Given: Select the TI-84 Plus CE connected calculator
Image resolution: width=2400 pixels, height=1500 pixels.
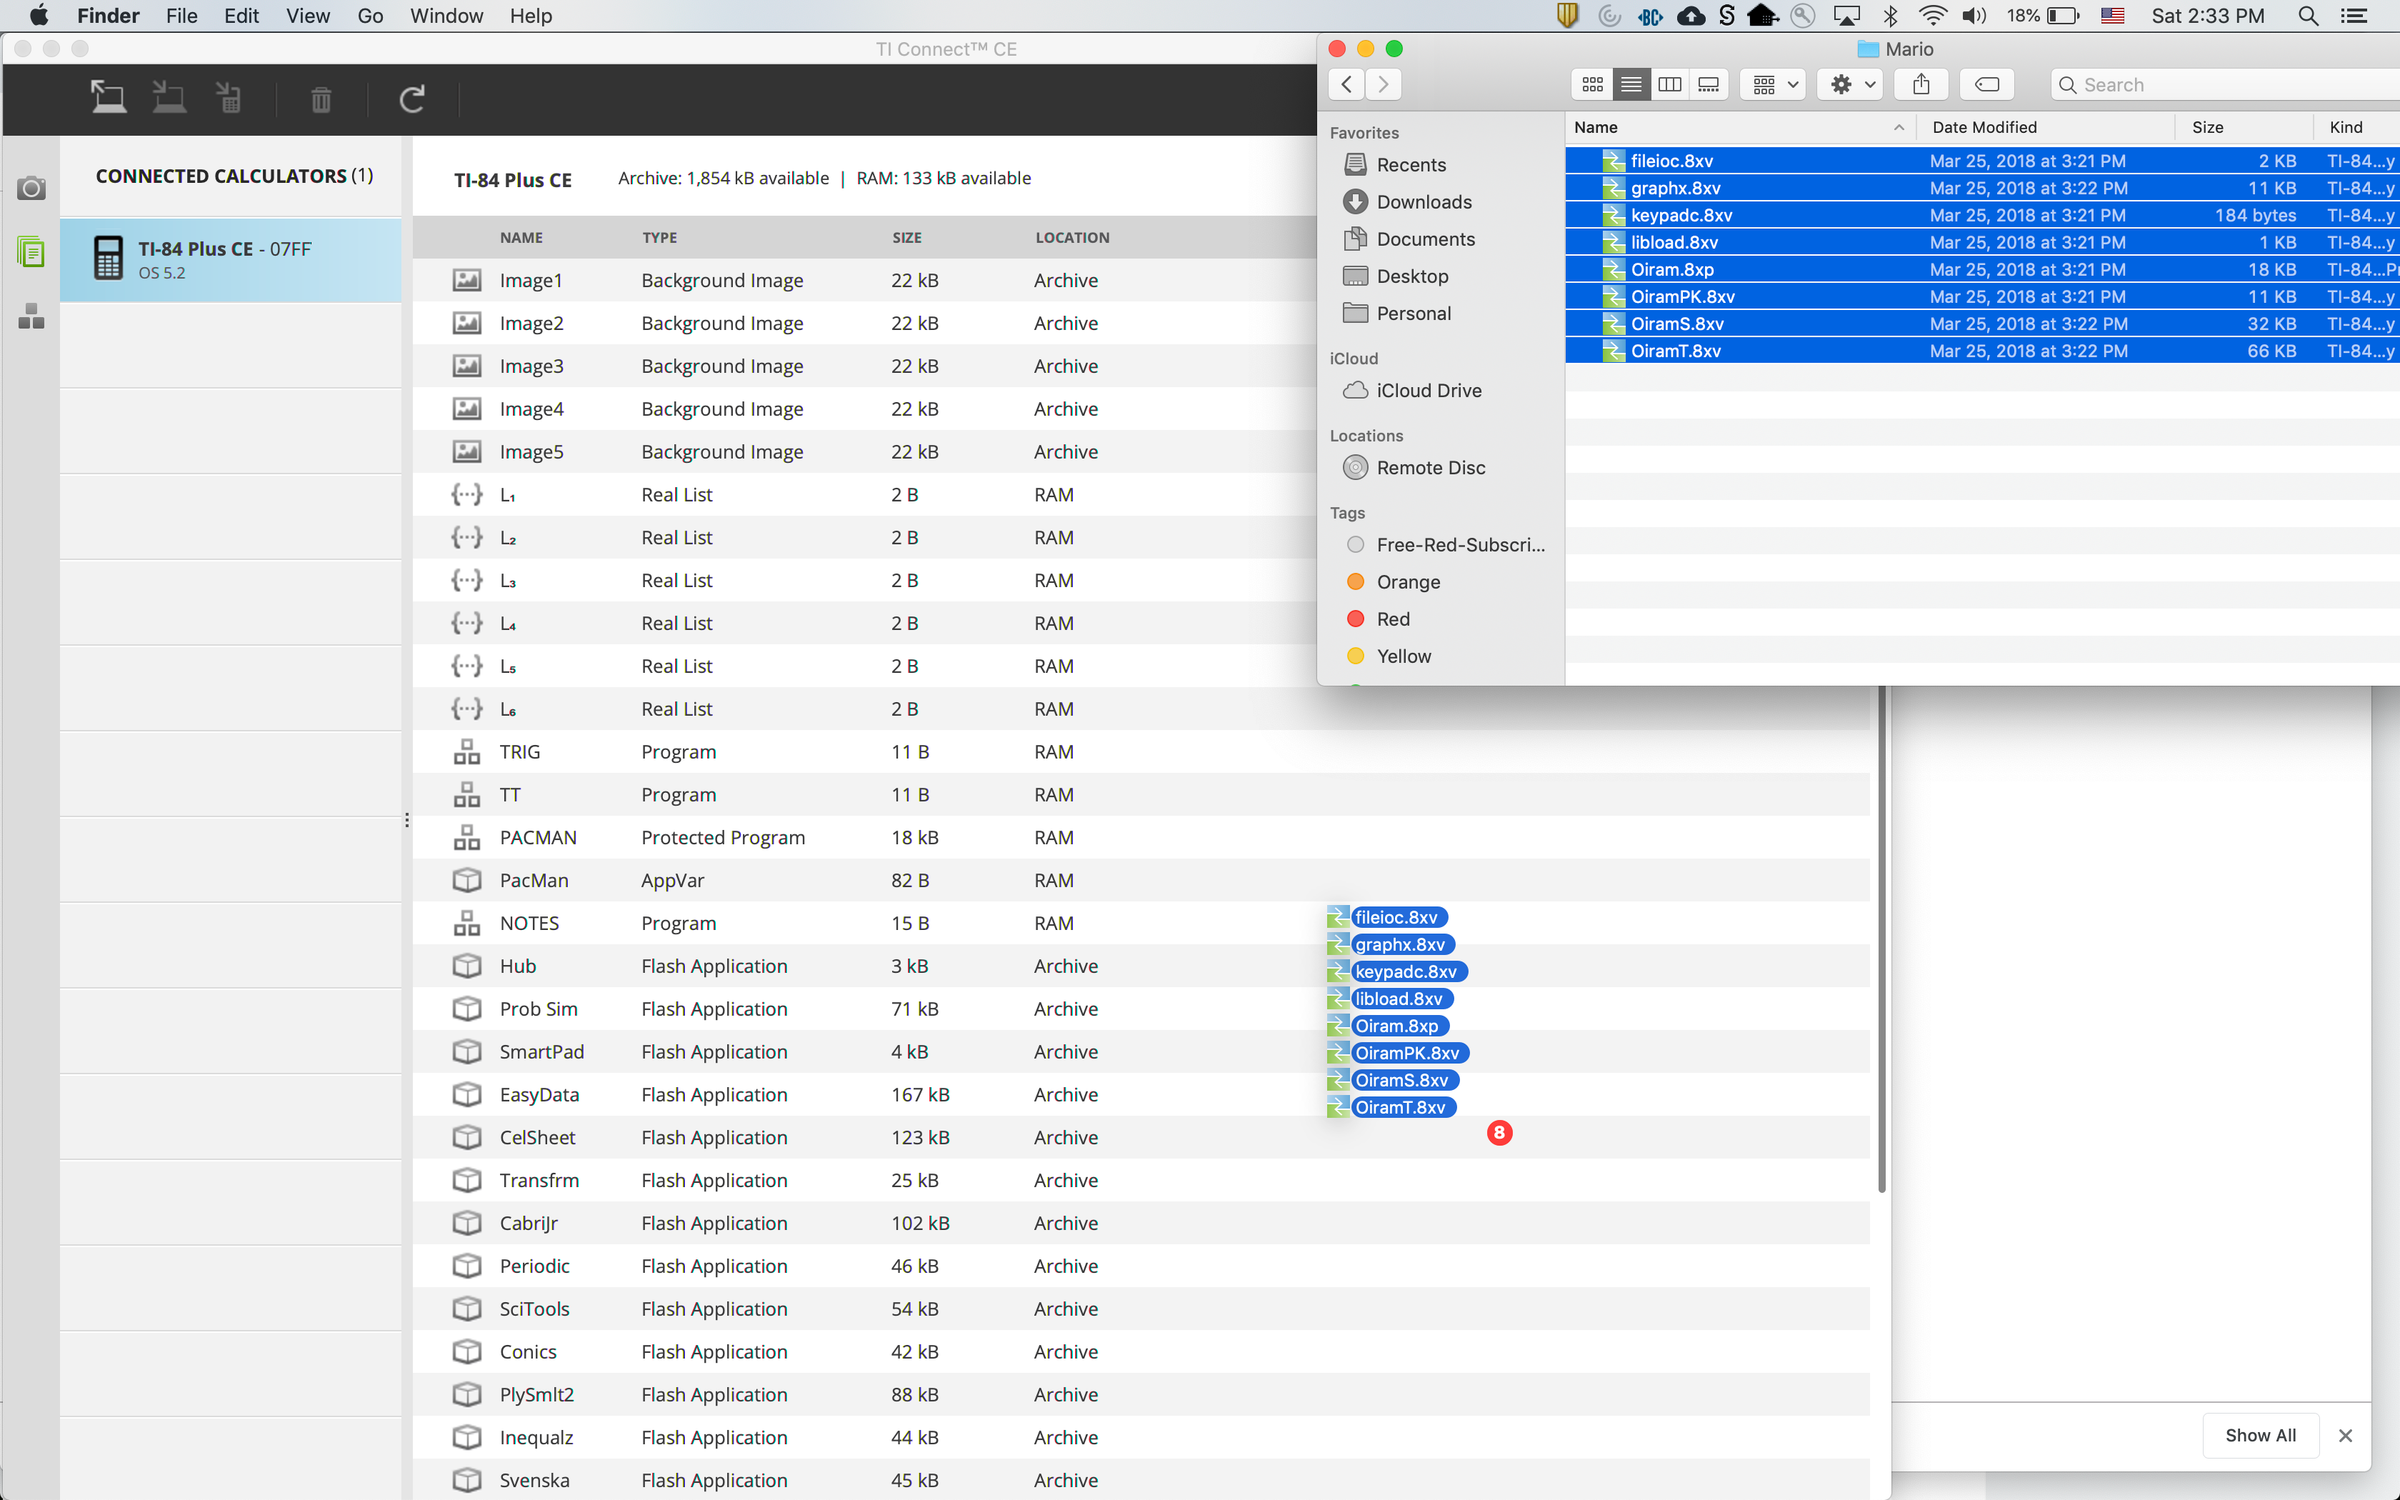Looking at the screenshot, I should pyautogui.click(x=231, y=259).
